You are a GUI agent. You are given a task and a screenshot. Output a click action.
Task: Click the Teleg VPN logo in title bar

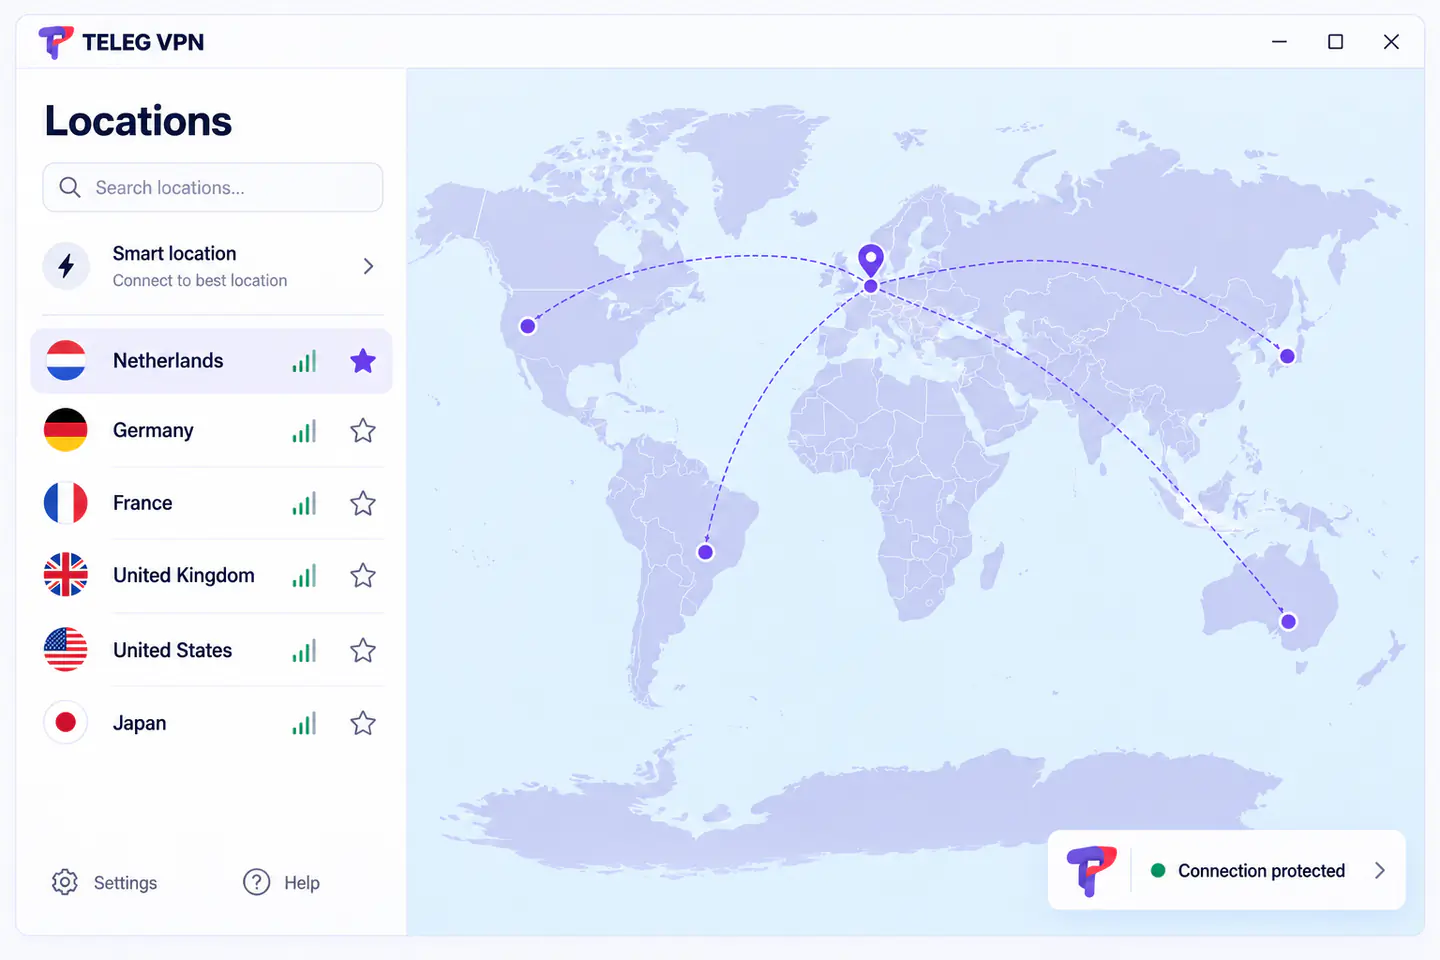(x=55, y=42)
